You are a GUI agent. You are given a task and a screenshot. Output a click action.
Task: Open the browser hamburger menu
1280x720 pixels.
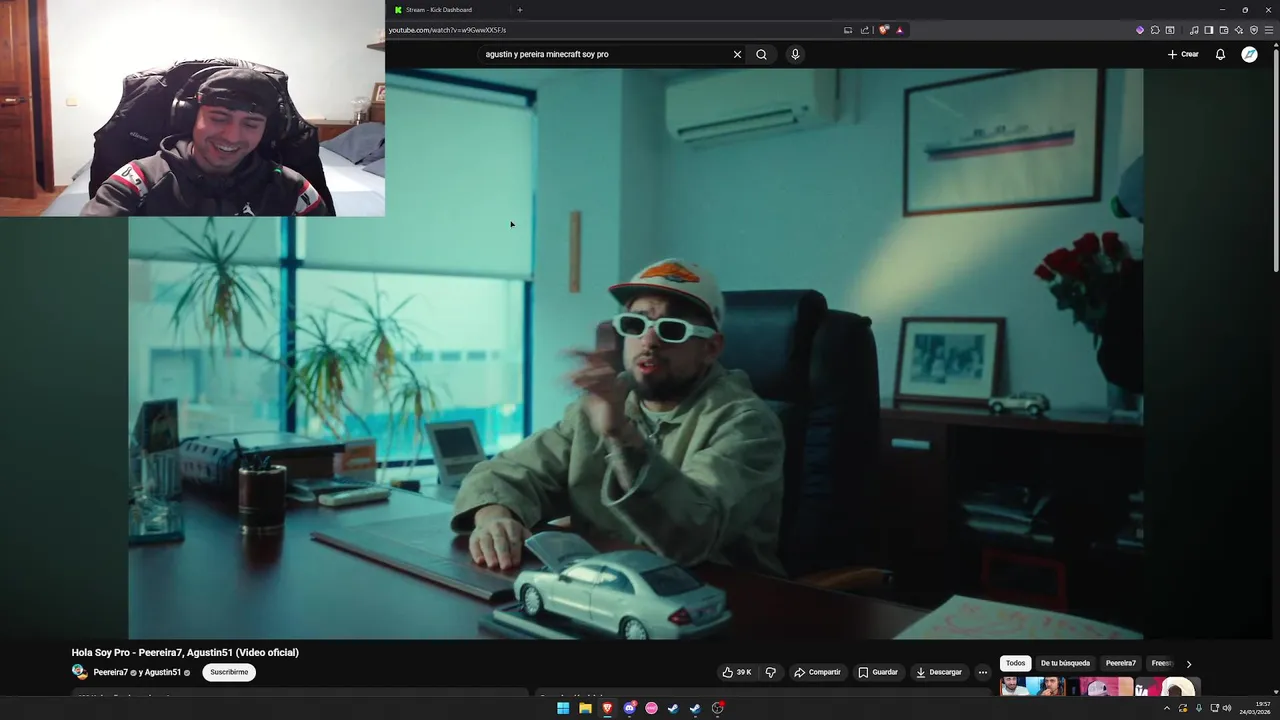point(1268,30)
